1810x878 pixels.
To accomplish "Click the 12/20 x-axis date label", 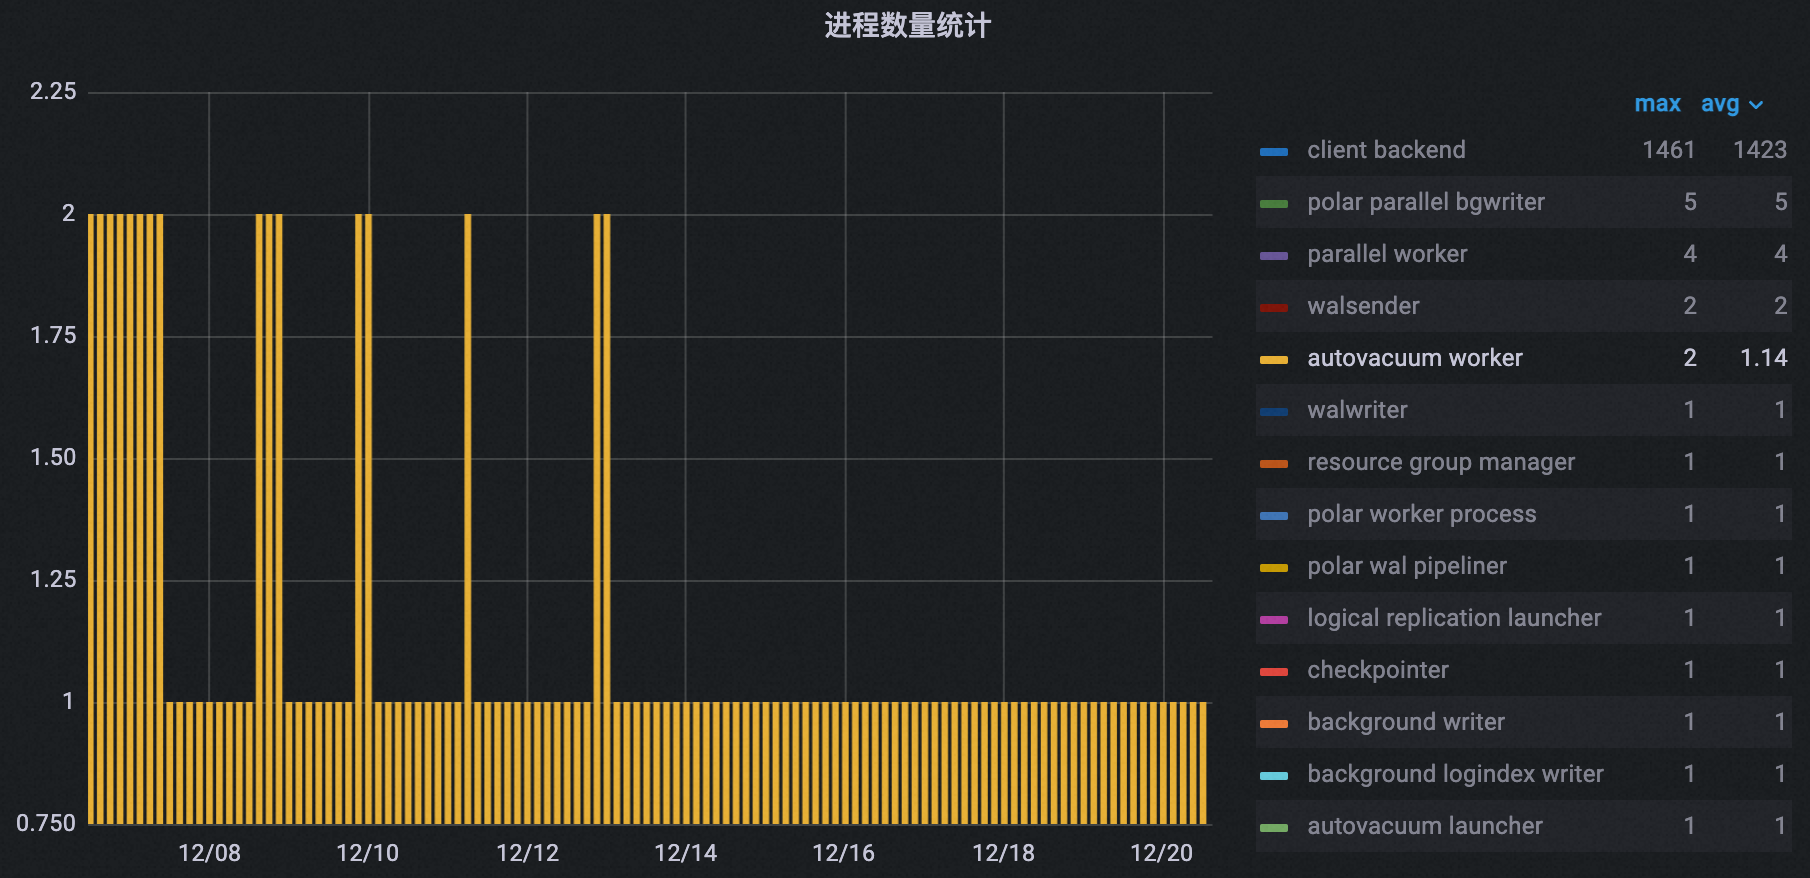I will click(1161, 853).
